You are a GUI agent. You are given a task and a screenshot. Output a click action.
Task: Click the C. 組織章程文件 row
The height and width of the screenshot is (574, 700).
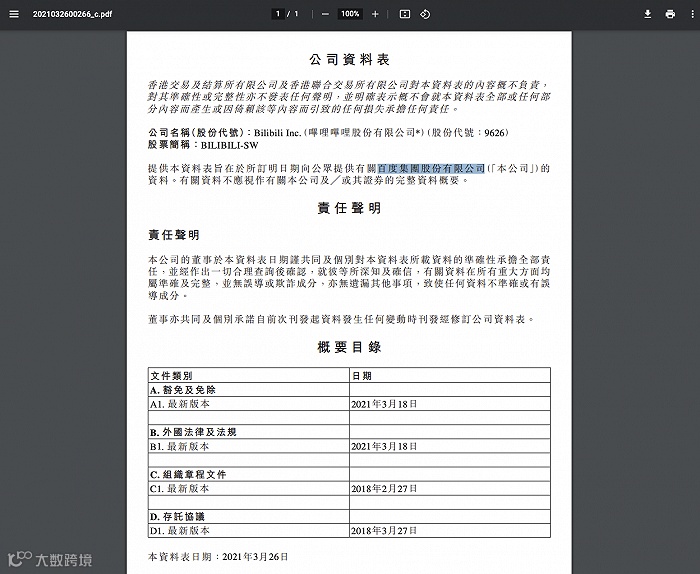tap(249, 474)
